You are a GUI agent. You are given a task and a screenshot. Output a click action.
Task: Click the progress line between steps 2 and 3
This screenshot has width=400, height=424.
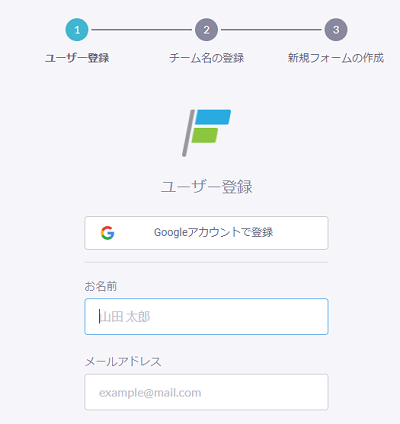coord(271,30)
